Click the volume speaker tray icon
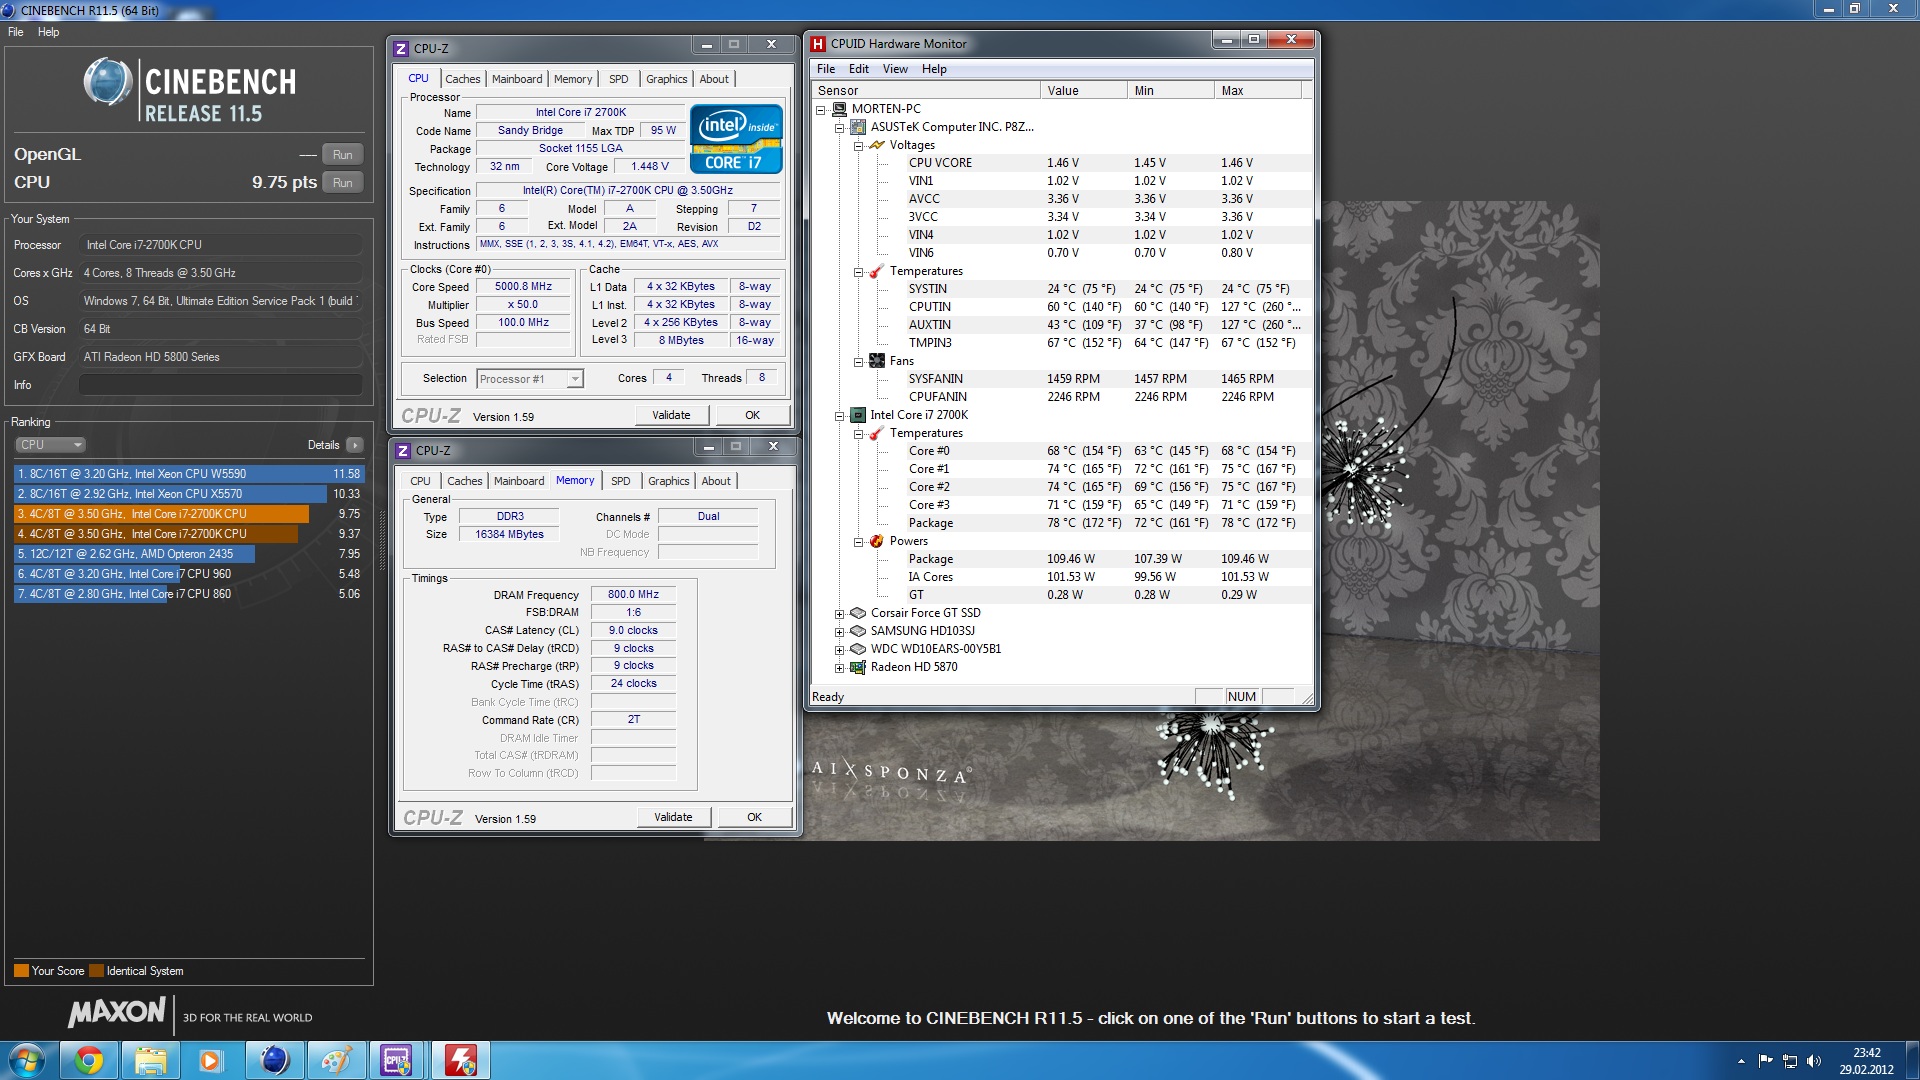Viewport: 1920px width, 1080px height. tap(1814, 1061)
